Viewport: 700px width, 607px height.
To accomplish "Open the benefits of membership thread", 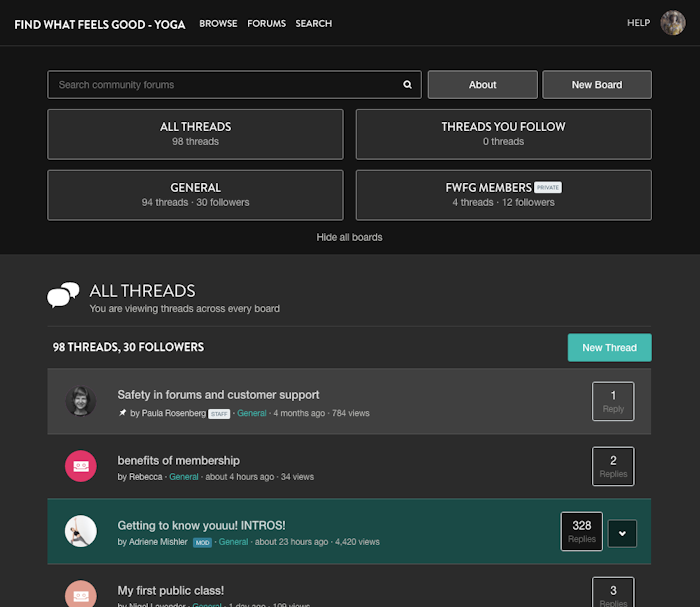I will coord(178,460).
